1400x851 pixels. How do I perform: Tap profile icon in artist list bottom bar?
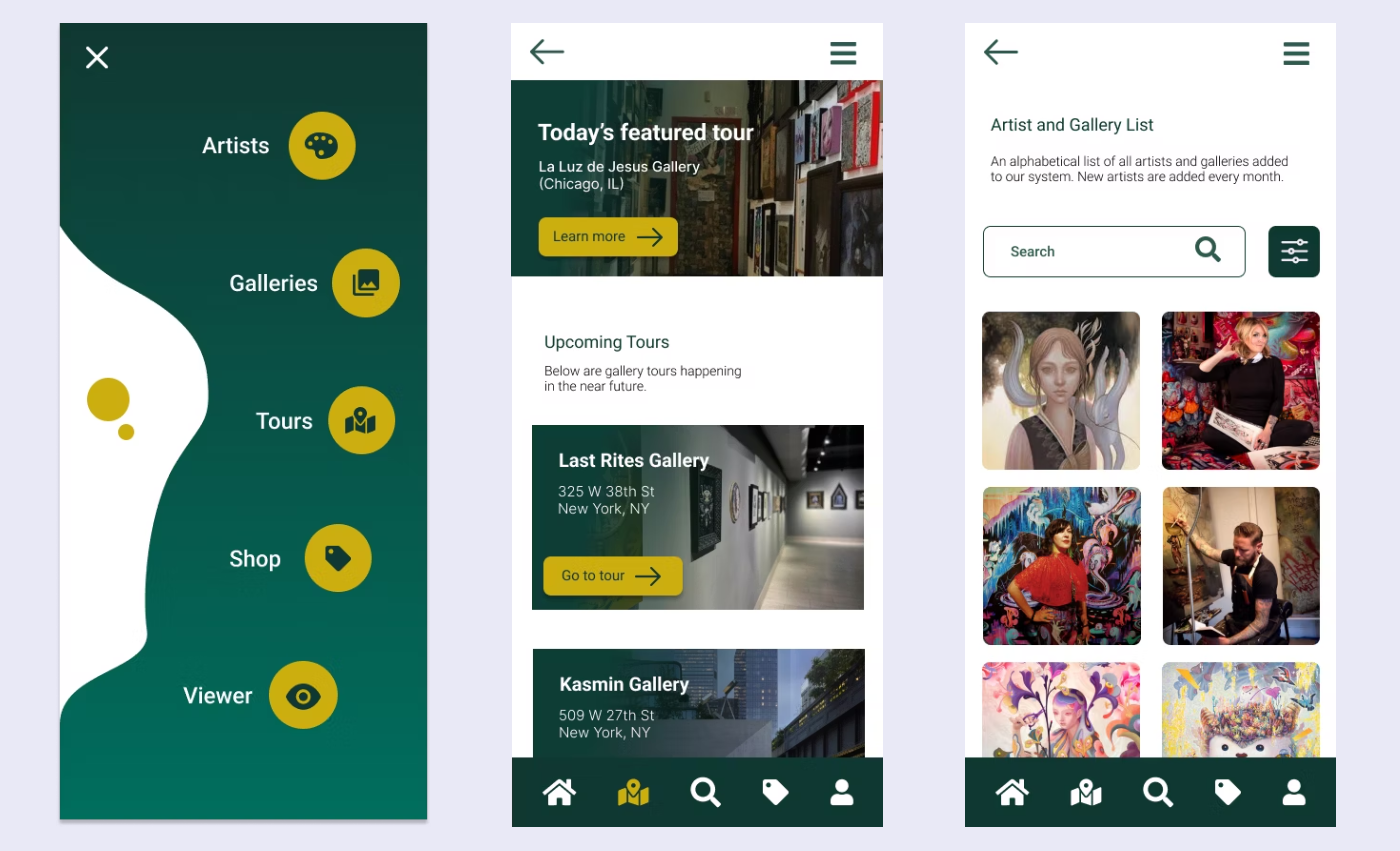tap(1294, 793)
